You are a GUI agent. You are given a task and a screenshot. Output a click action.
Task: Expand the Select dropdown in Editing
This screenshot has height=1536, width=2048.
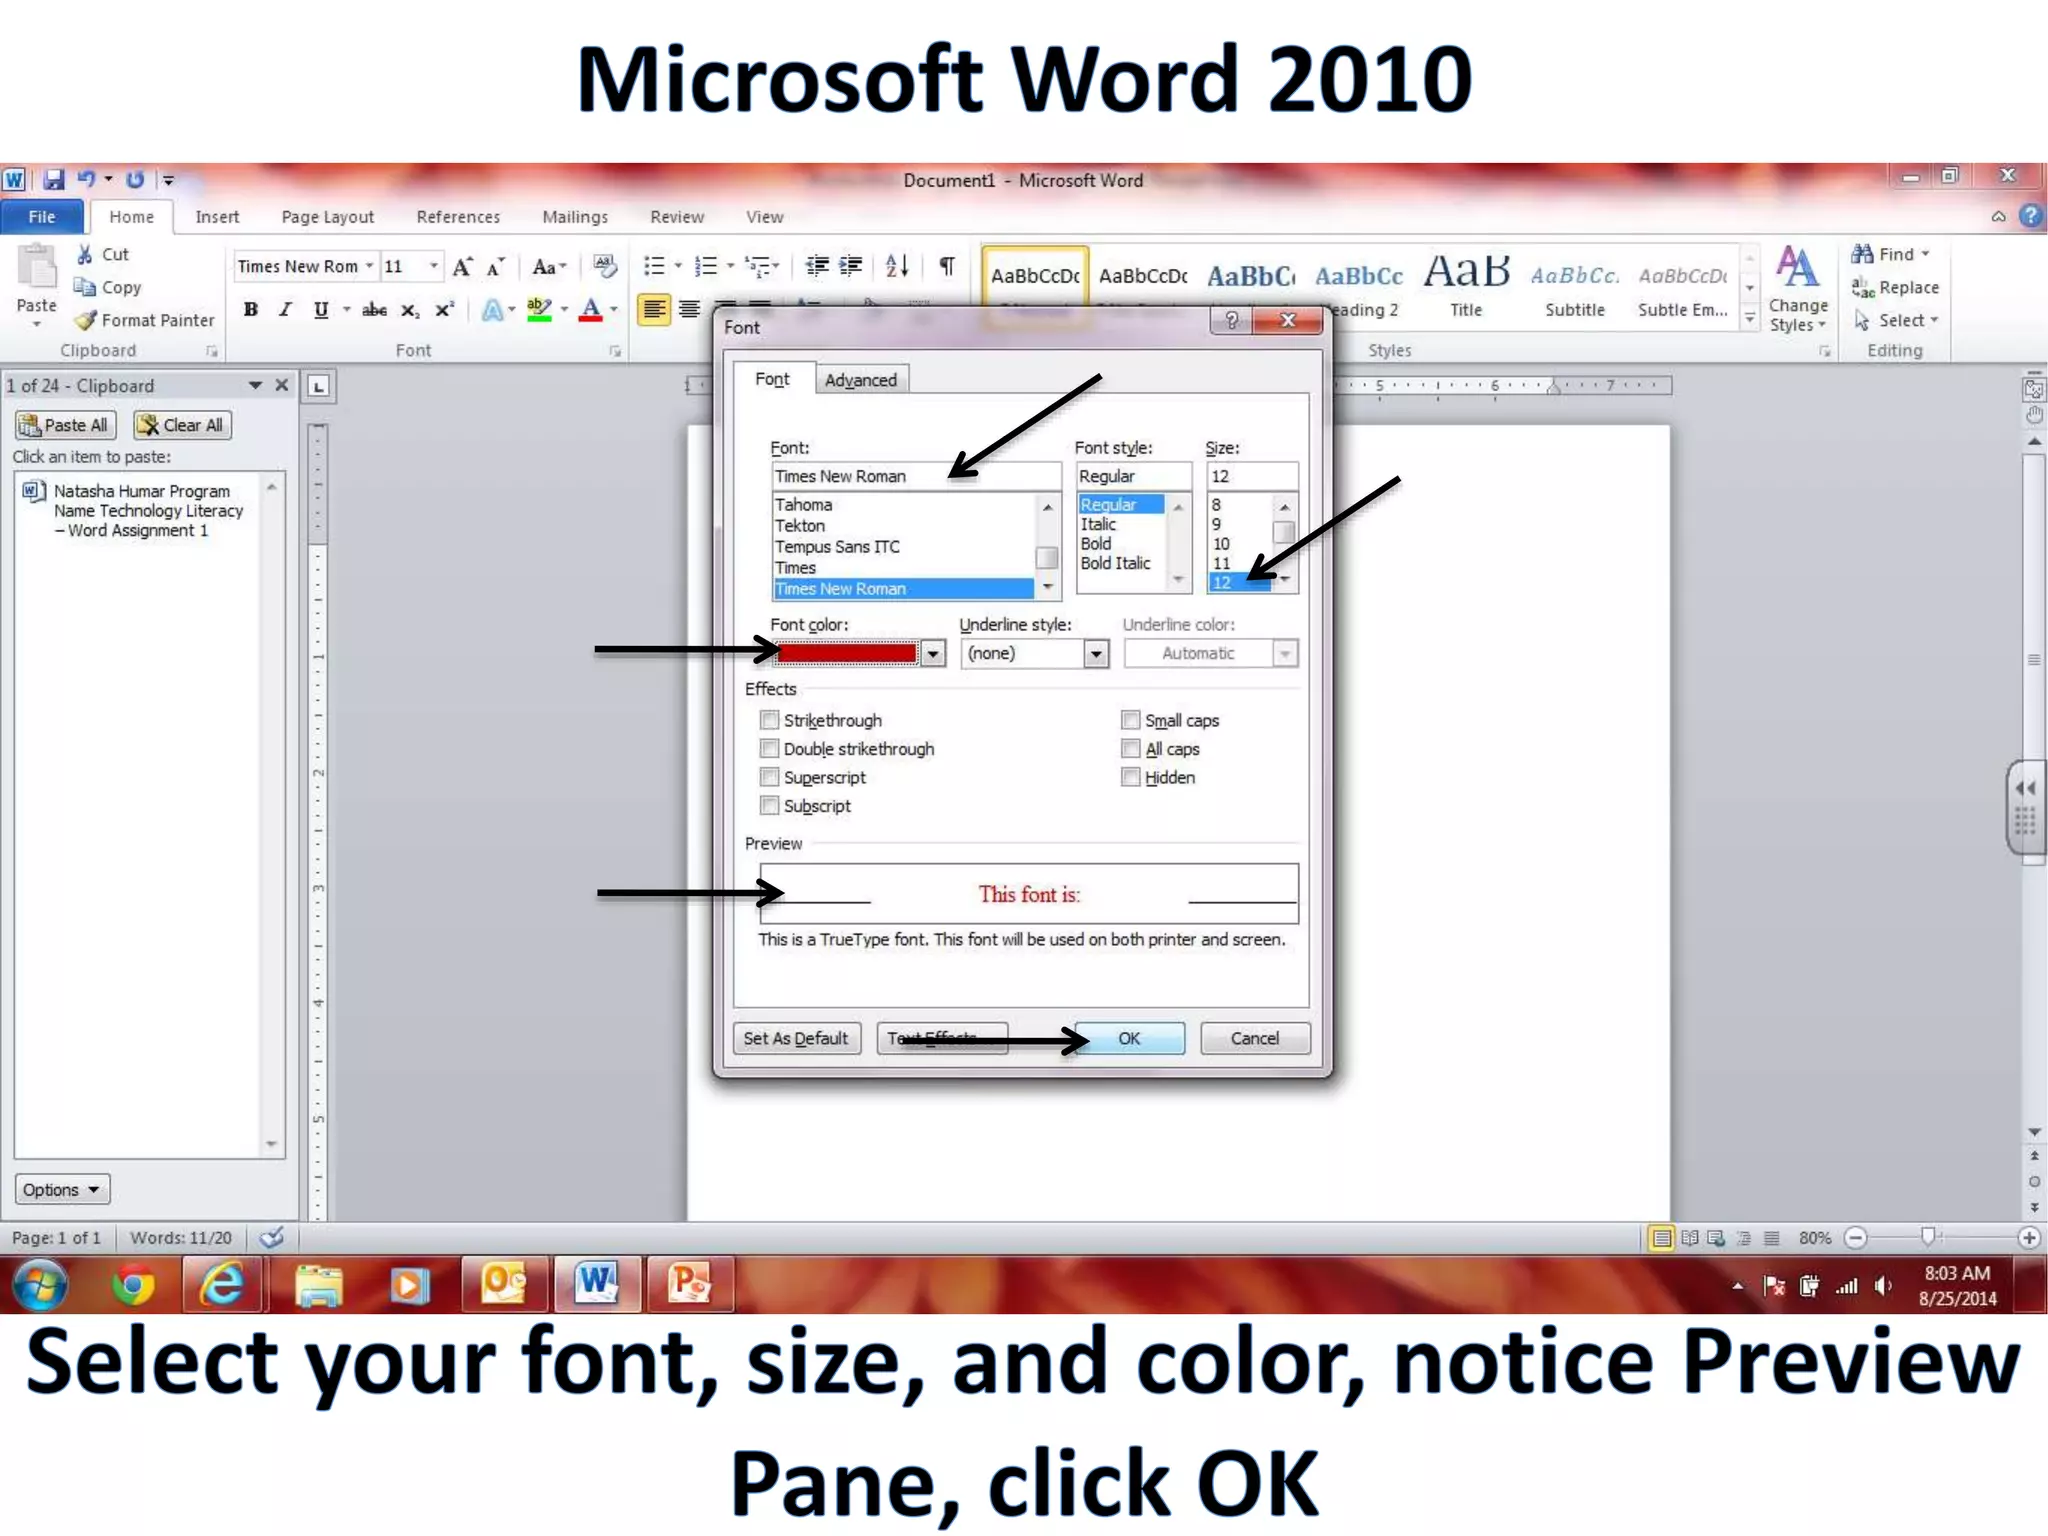(x=1934, y=320)
